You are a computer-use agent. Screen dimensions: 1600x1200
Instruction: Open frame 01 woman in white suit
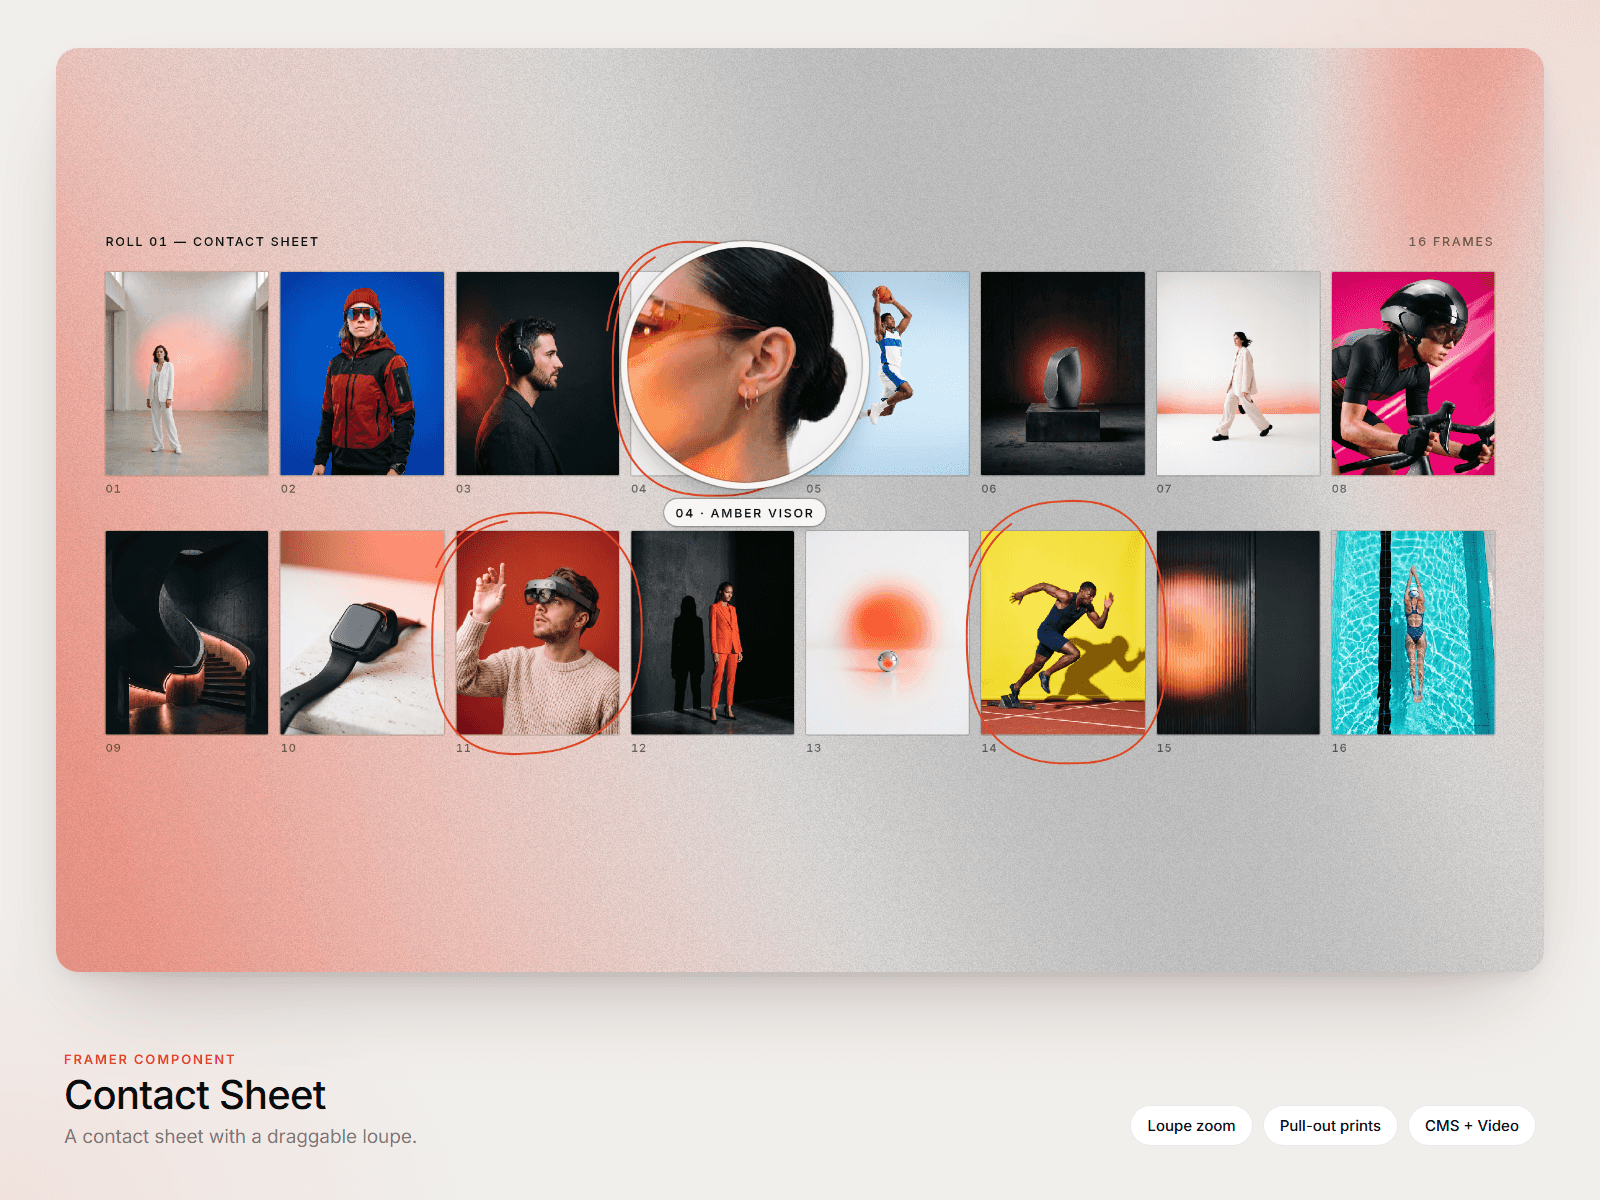click(187, 373)
